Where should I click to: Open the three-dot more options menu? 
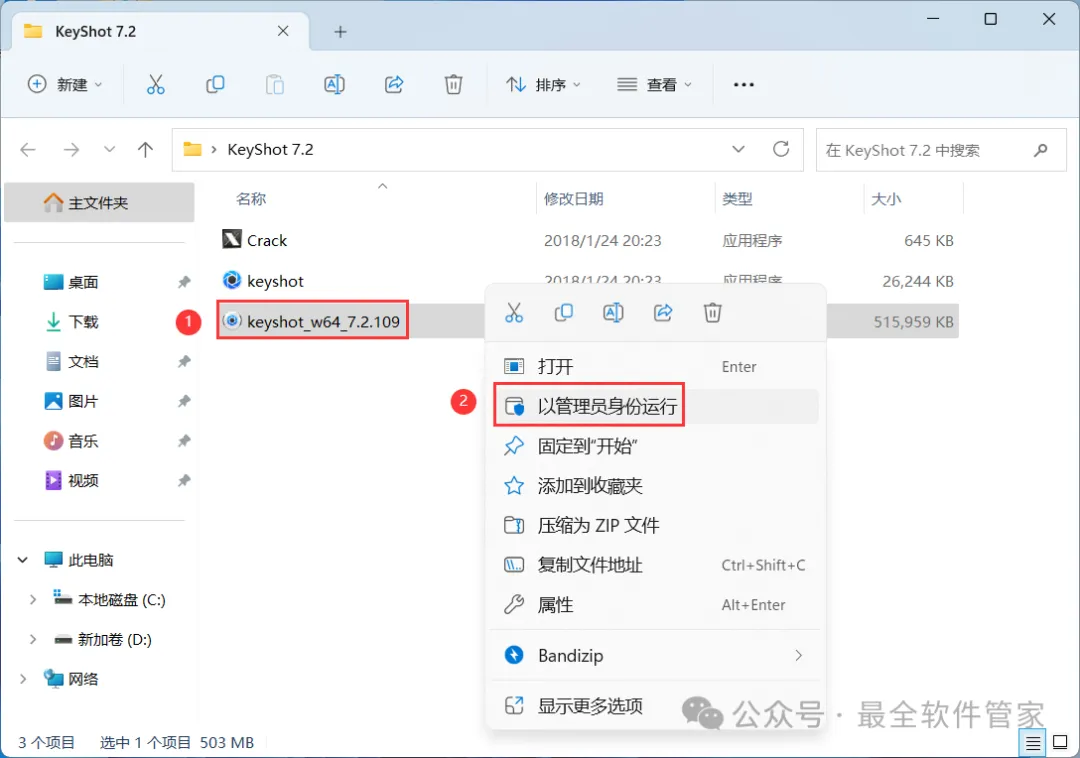[x=743, y=85]
